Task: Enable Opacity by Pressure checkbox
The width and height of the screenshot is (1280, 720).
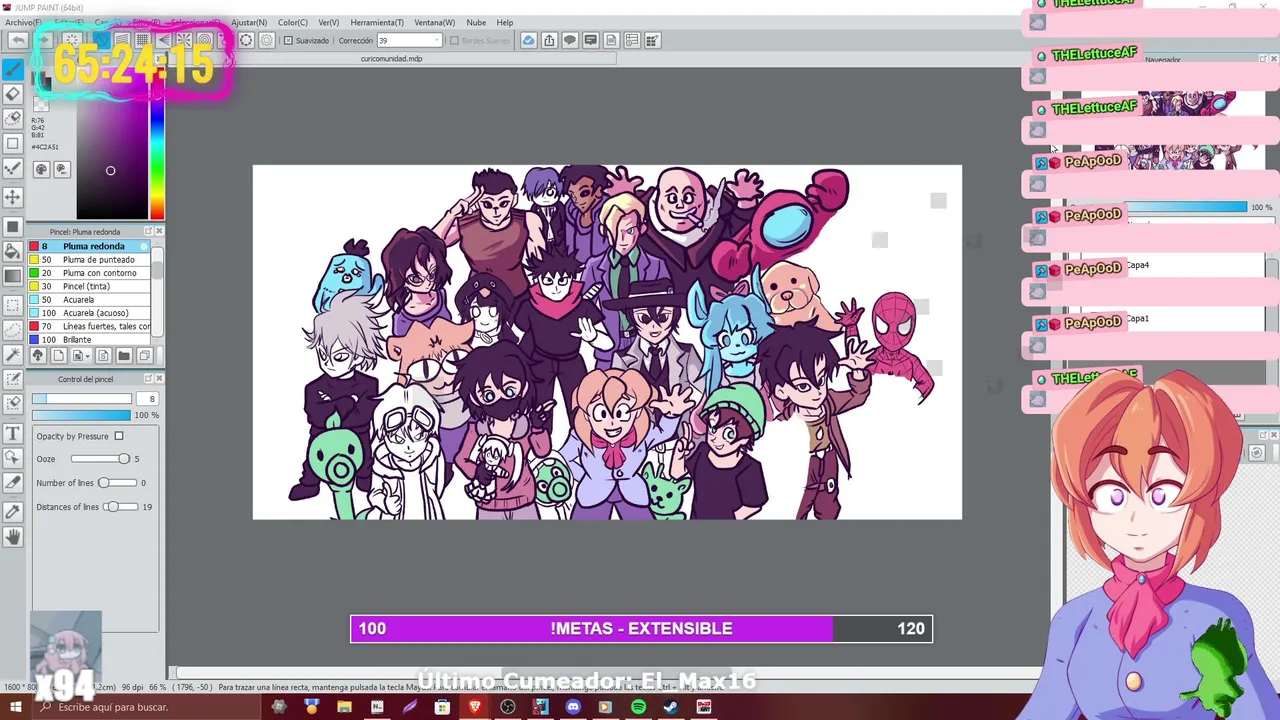Action: point(119,436)
